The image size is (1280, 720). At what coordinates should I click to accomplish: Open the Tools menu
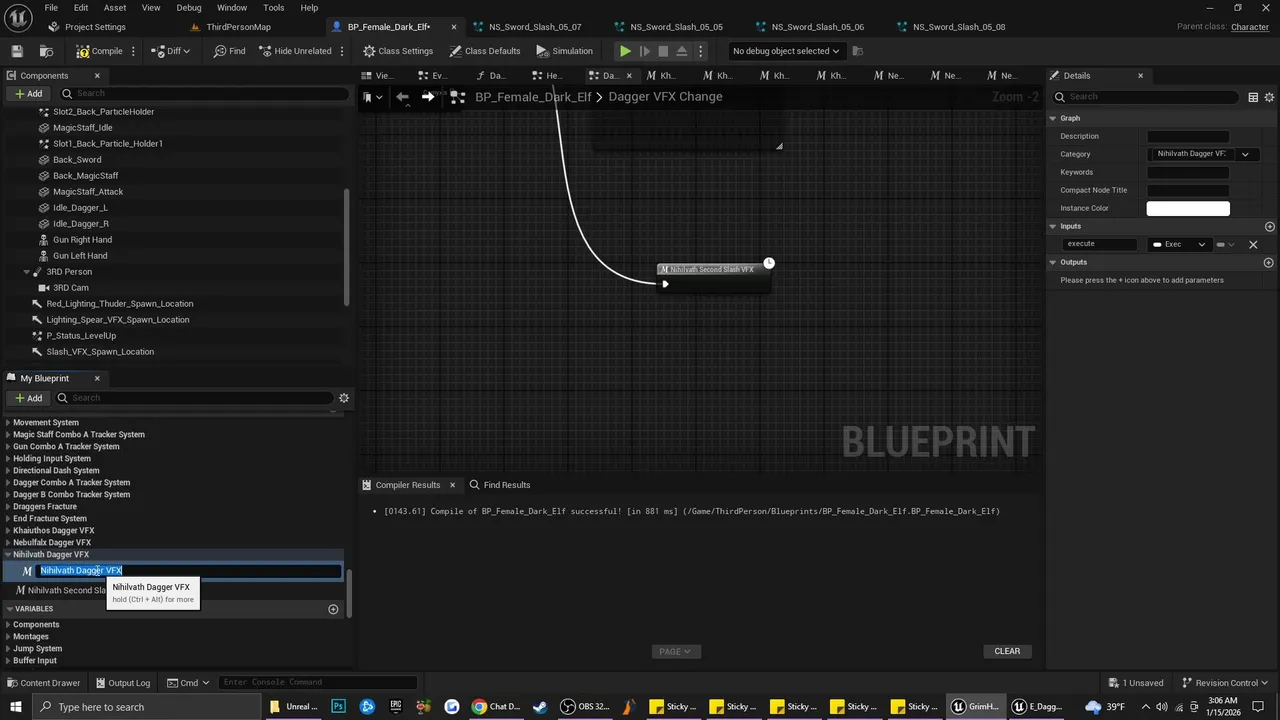click(274, 7)
